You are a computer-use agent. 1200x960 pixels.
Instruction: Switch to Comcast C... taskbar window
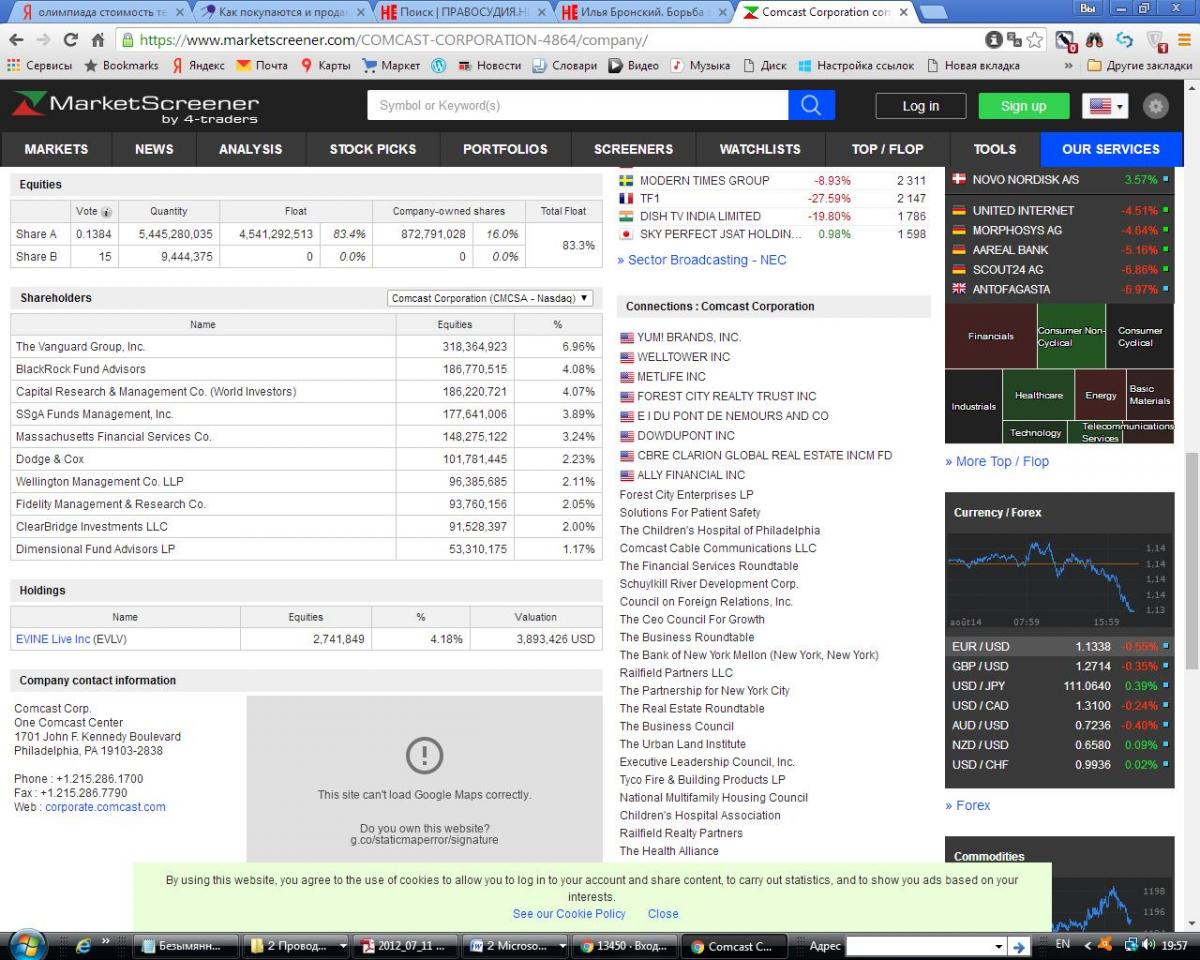click(x=733, y=946)
